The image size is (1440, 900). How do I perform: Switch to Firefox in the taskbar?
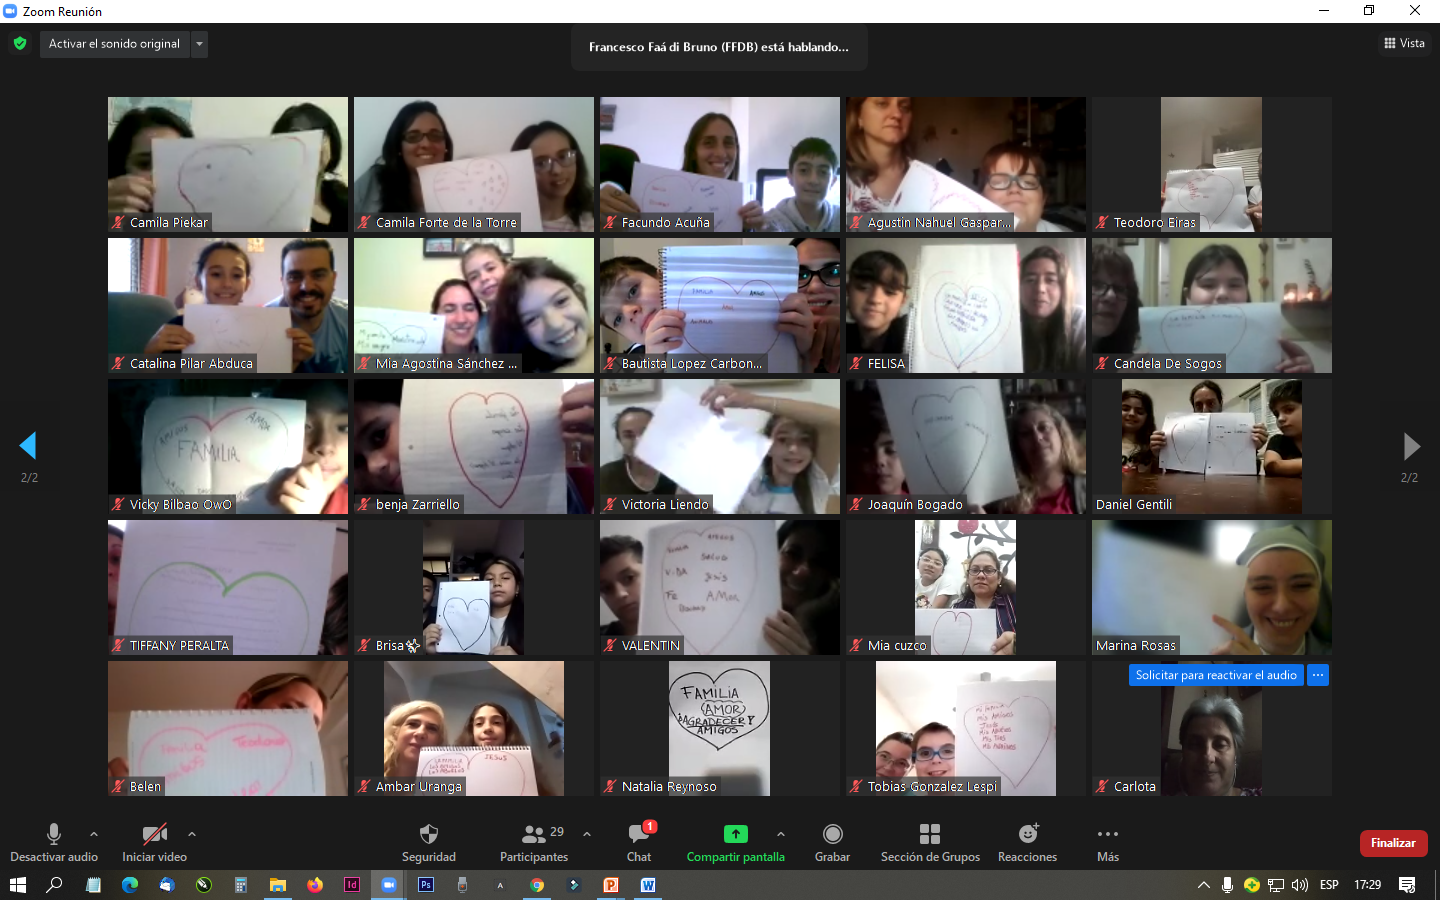[315, 885]
